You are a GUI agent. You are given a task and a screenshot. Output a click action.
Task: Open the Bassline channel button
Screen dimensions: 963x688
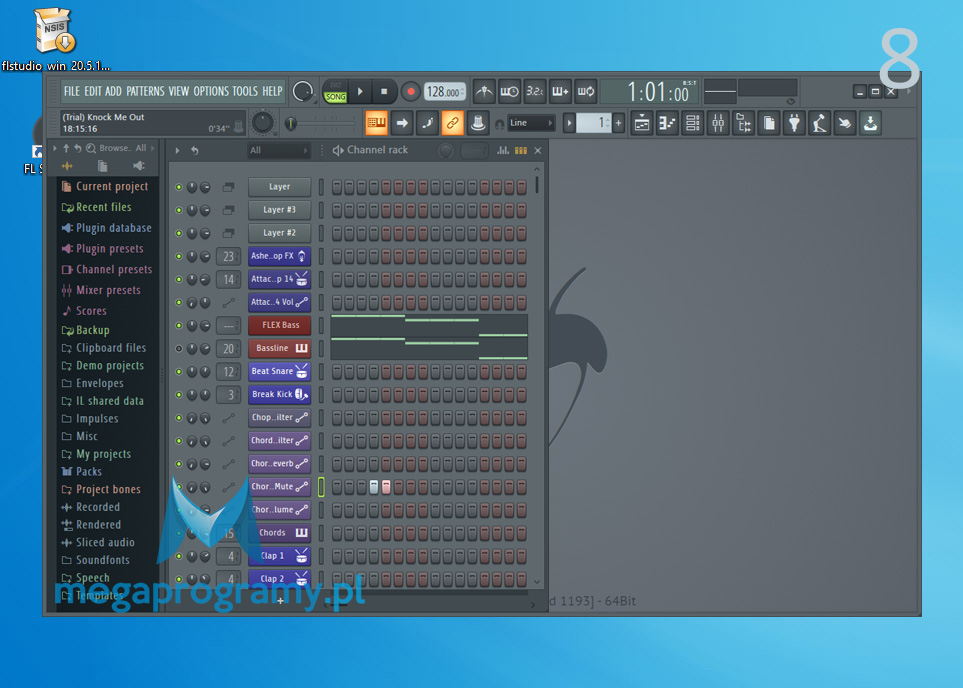coord(280,348)
